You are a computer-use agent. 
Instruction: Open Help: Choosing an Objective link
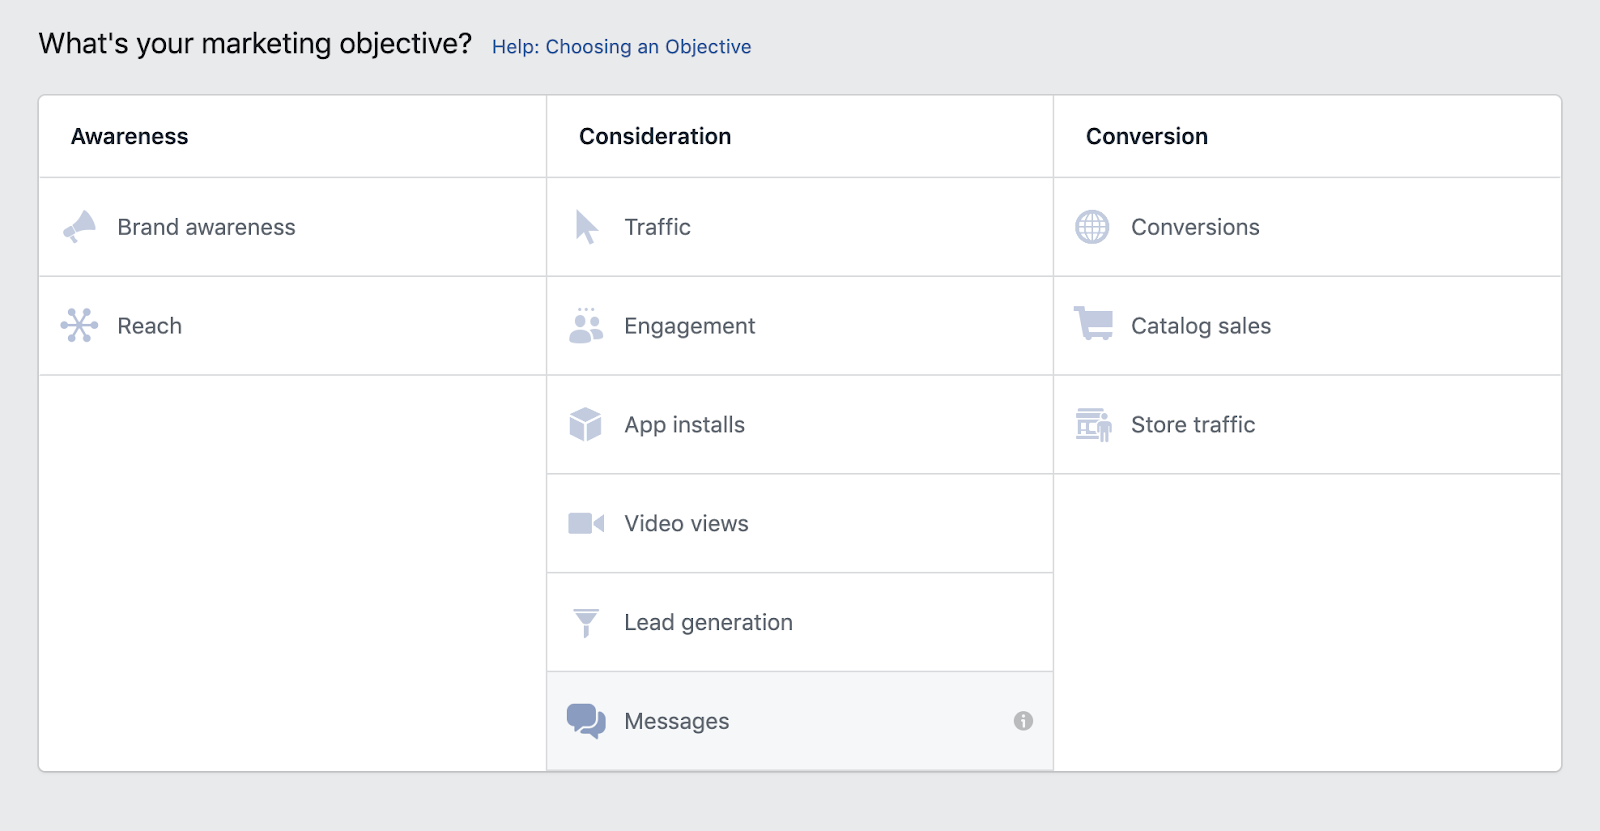coord(621,47)
